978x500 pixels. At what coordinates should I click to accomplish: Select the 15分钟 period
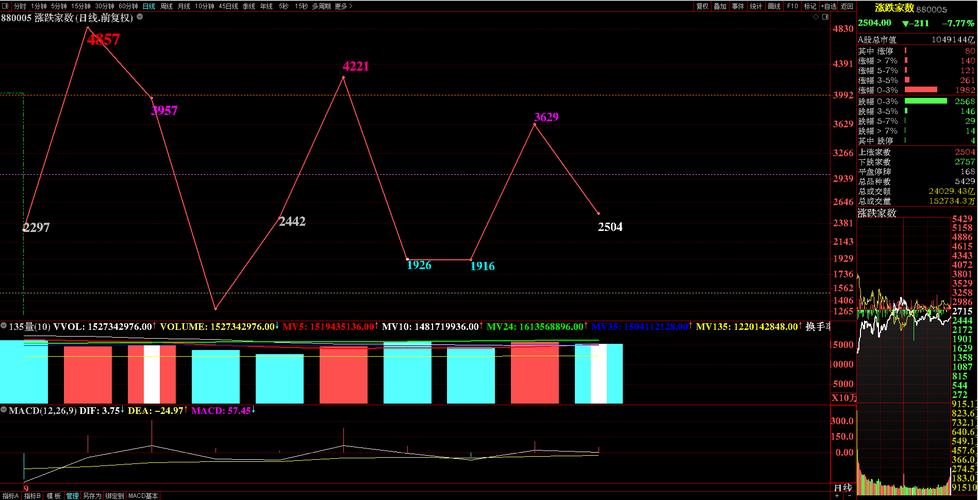pos(81,5)
